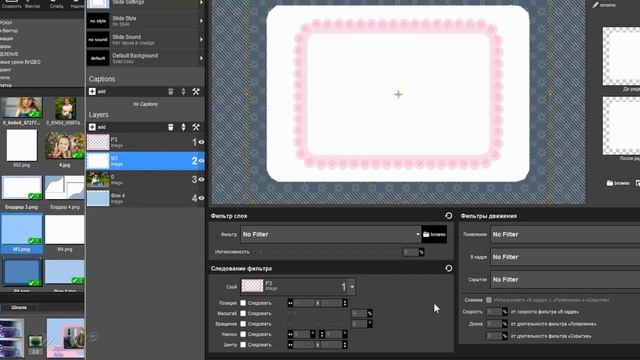This screenshot has height=360, width=640.
Task: Click the Слайд toolbar button
Action: coord(56,4)
